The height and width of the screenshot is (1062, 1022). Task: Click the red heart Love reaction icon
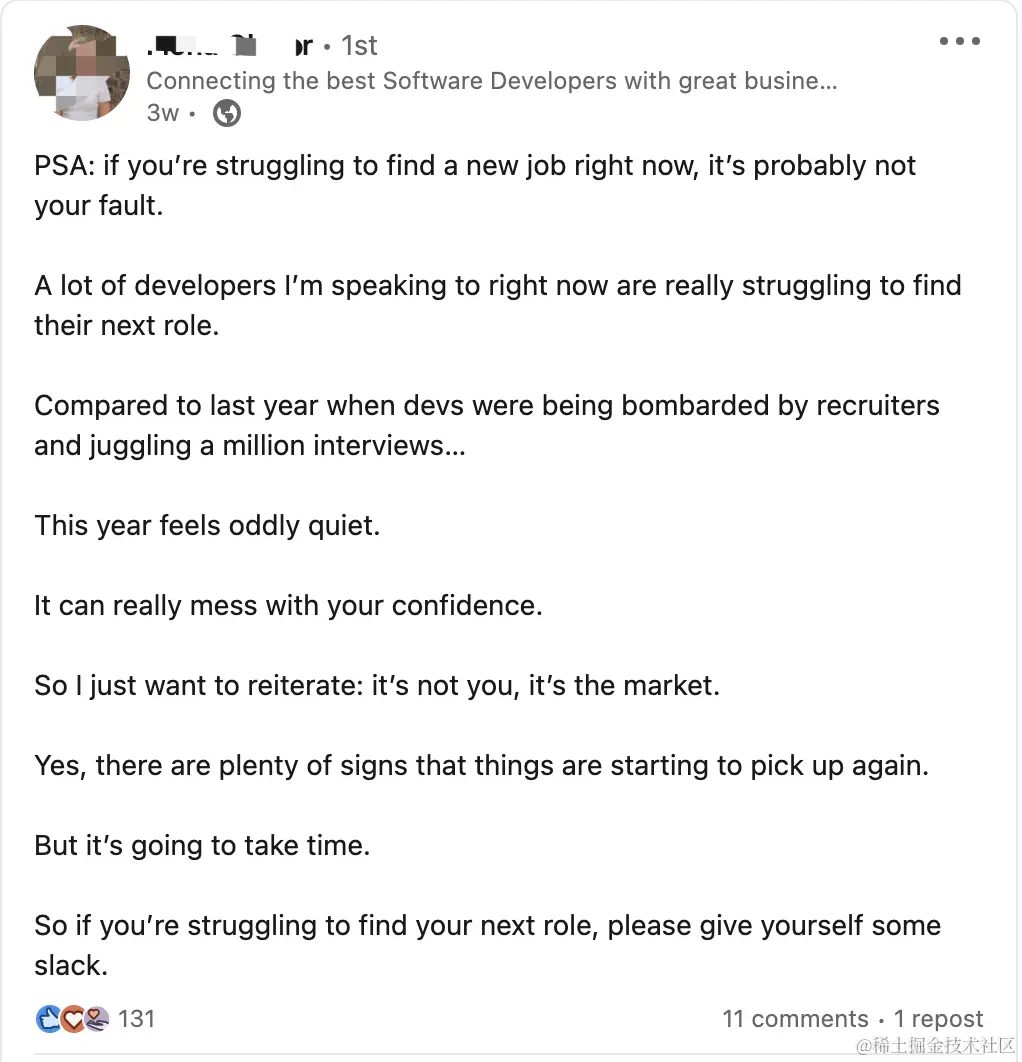pyautogui.click(x=72, y=1019)
